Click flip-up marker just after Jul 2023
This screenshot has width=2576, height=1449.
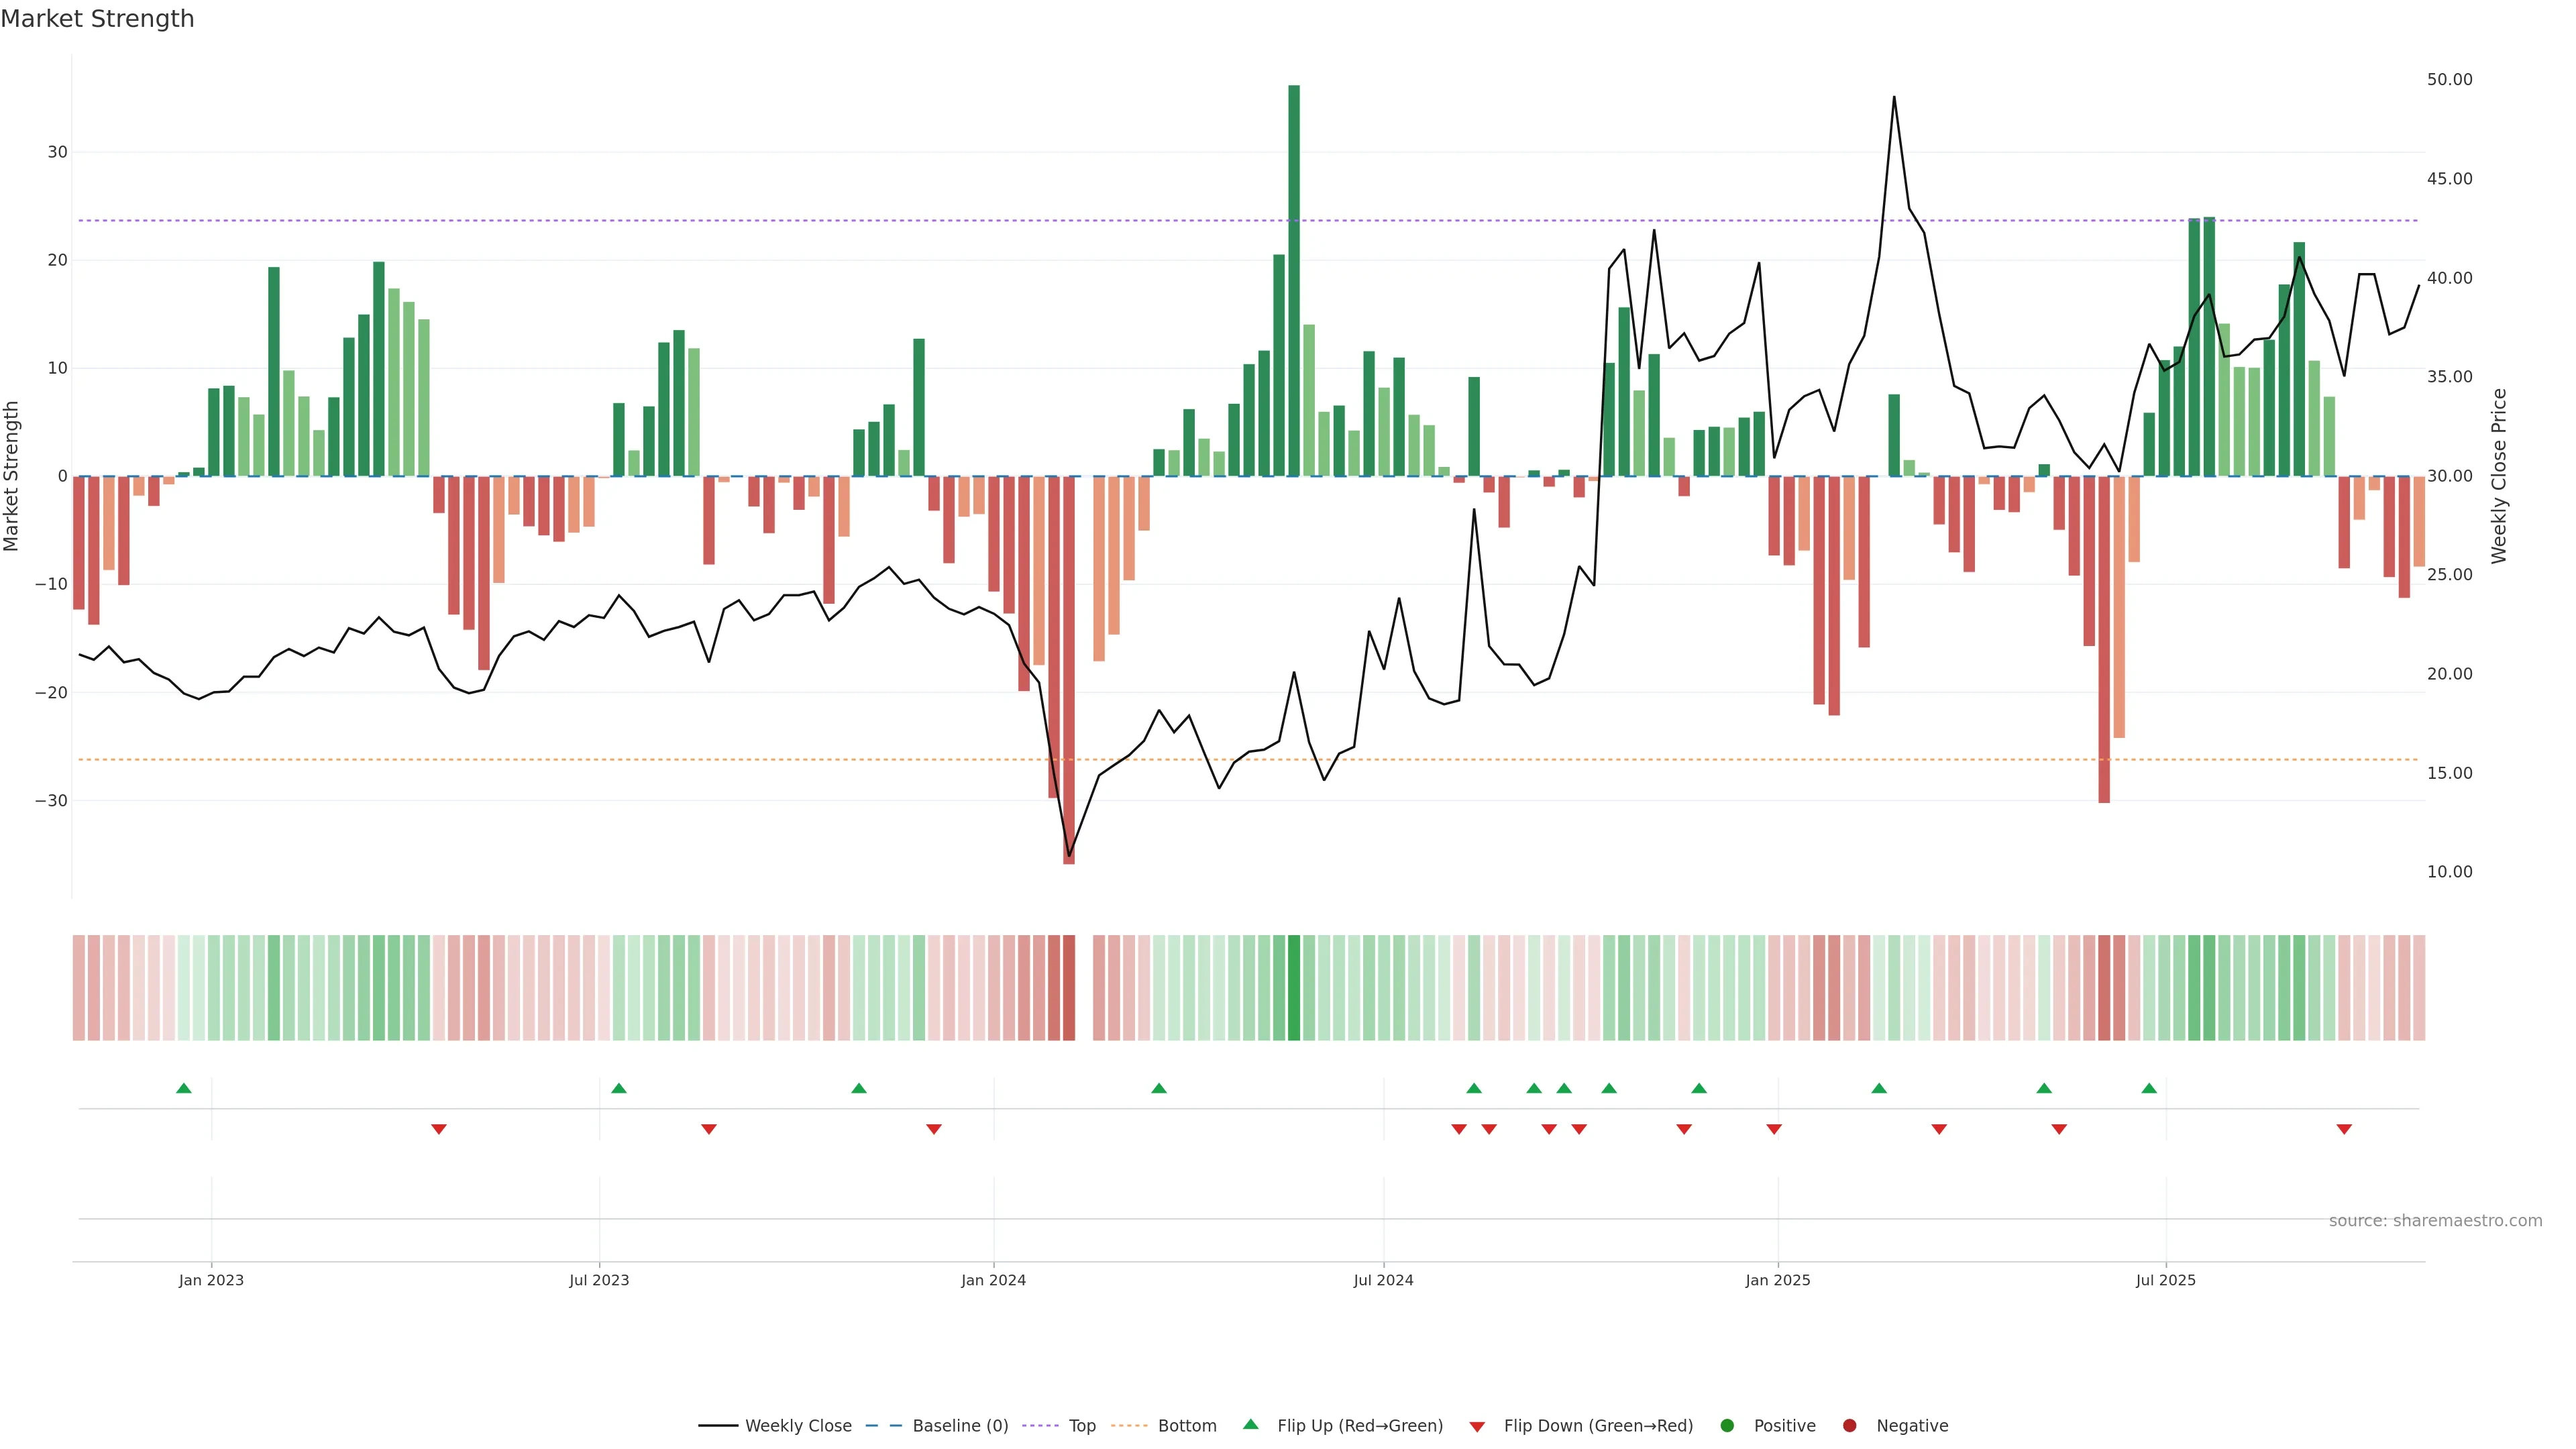coord(619,1088)
